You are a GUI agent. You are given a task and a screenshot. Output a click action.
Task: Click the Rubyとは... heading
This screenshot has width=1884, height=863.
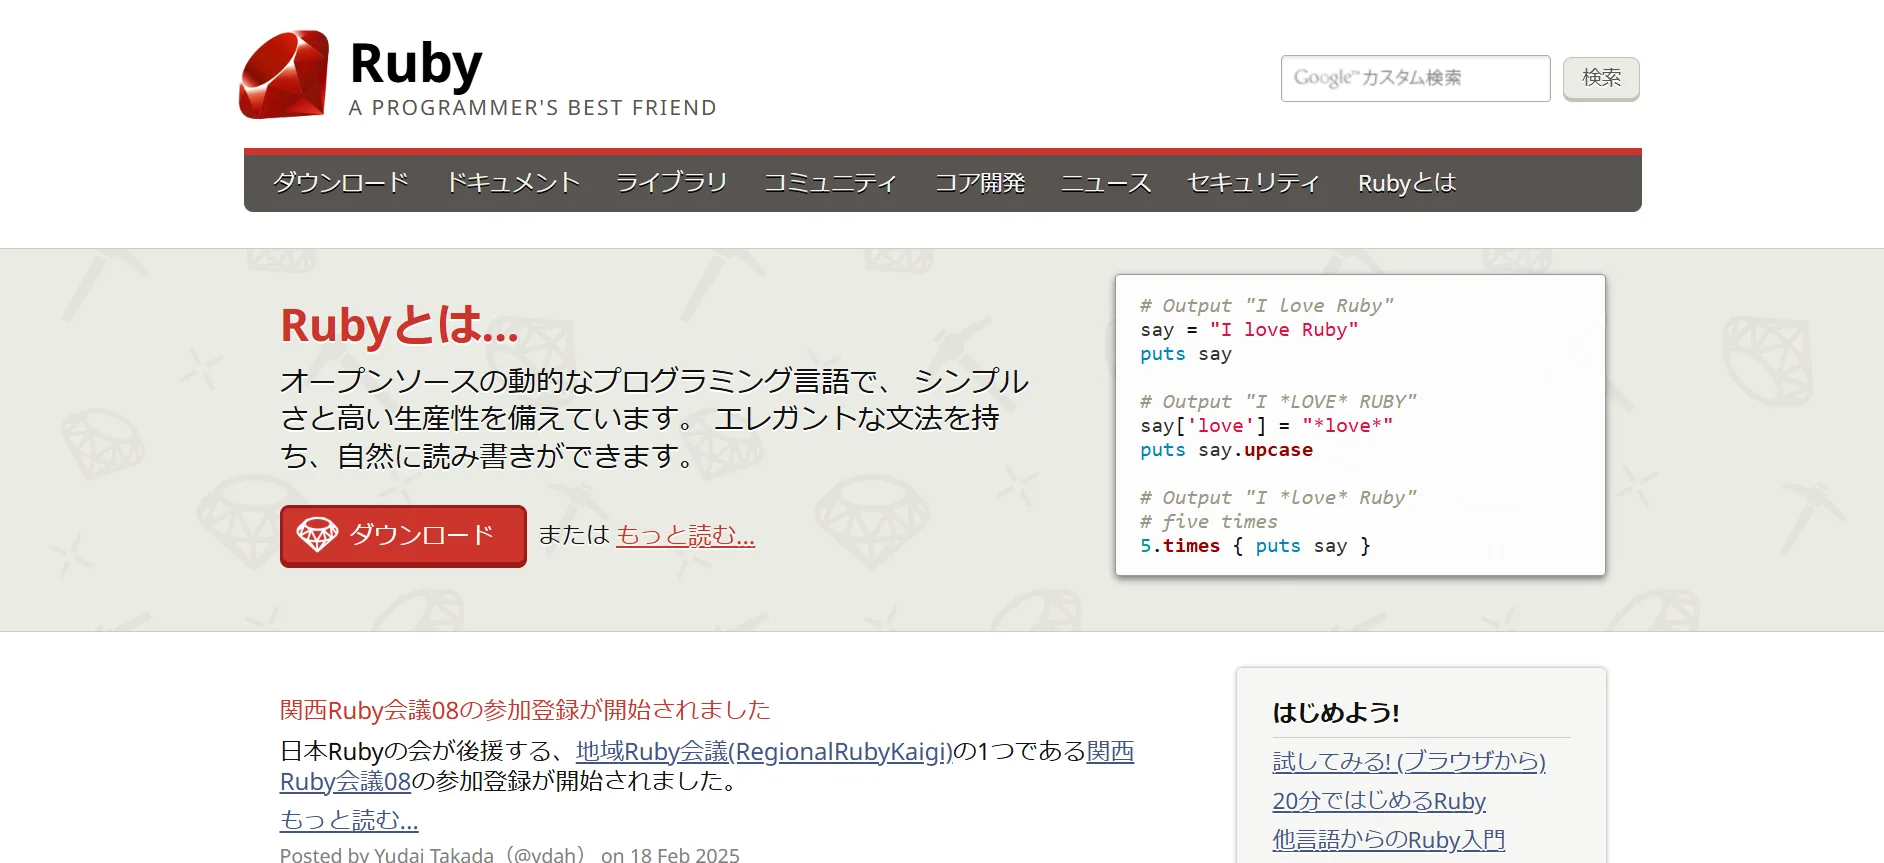(399, 325)
